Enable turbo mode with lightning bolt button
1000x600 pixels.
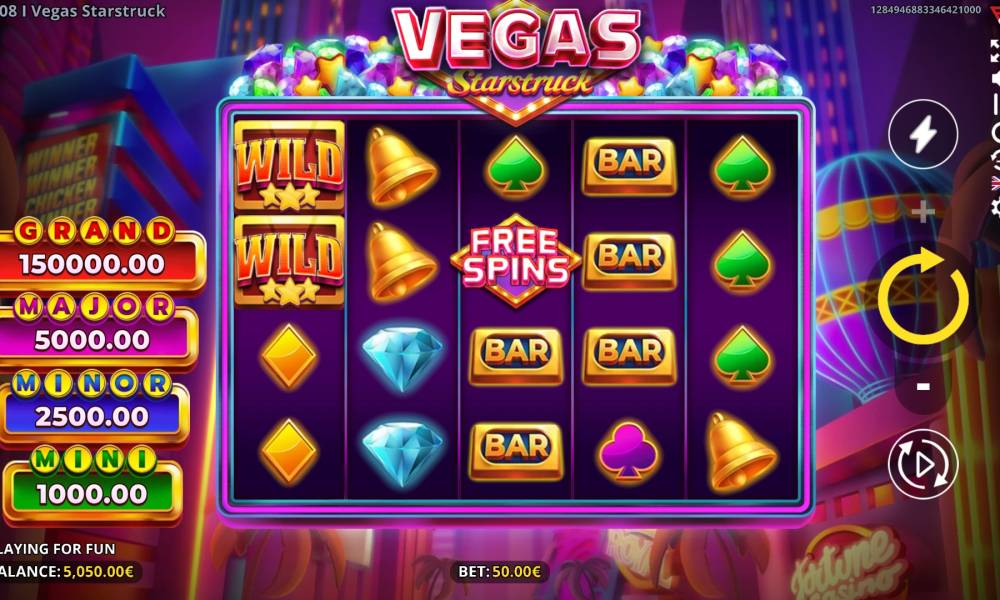[x=923, y=135]
